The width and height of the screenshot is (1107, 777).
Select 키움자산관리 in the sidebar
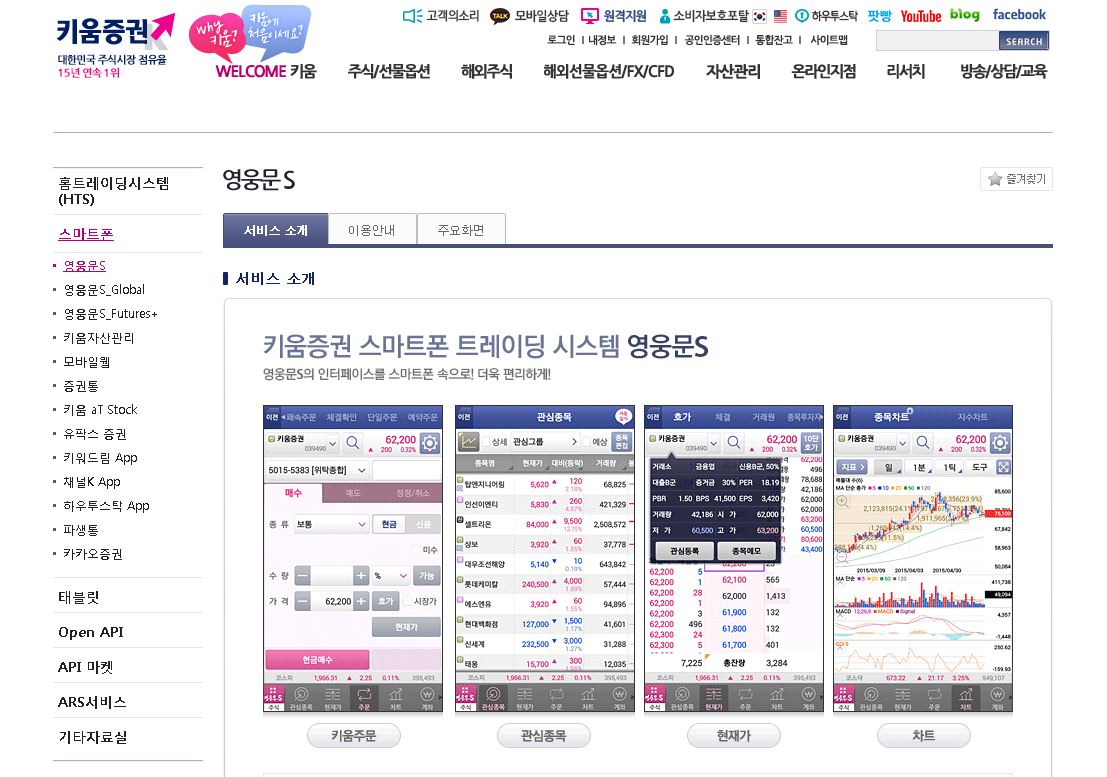pos(99,337)
